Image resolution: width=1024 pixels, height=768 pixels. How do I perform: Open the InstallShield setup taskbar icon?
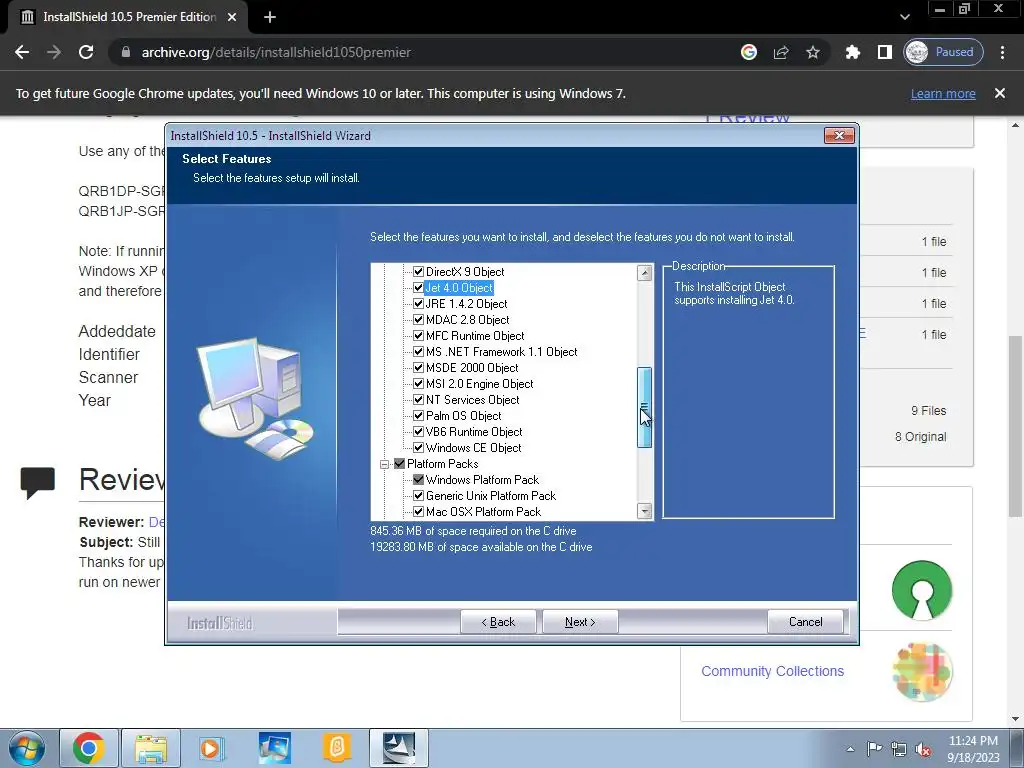pos(399,748)
